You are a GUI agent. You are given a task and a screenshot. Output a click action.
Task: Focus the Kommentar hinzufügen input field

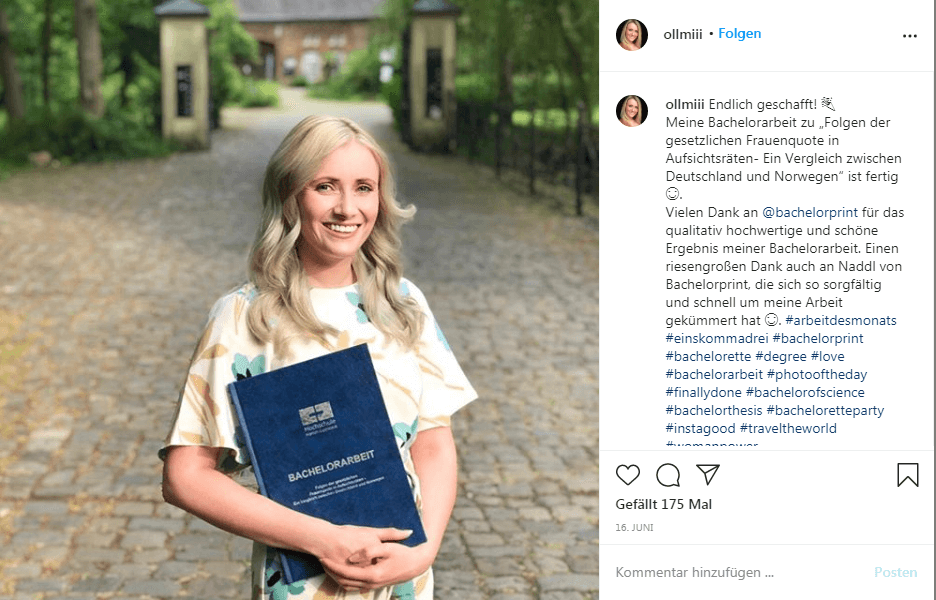tap(740, 573)
